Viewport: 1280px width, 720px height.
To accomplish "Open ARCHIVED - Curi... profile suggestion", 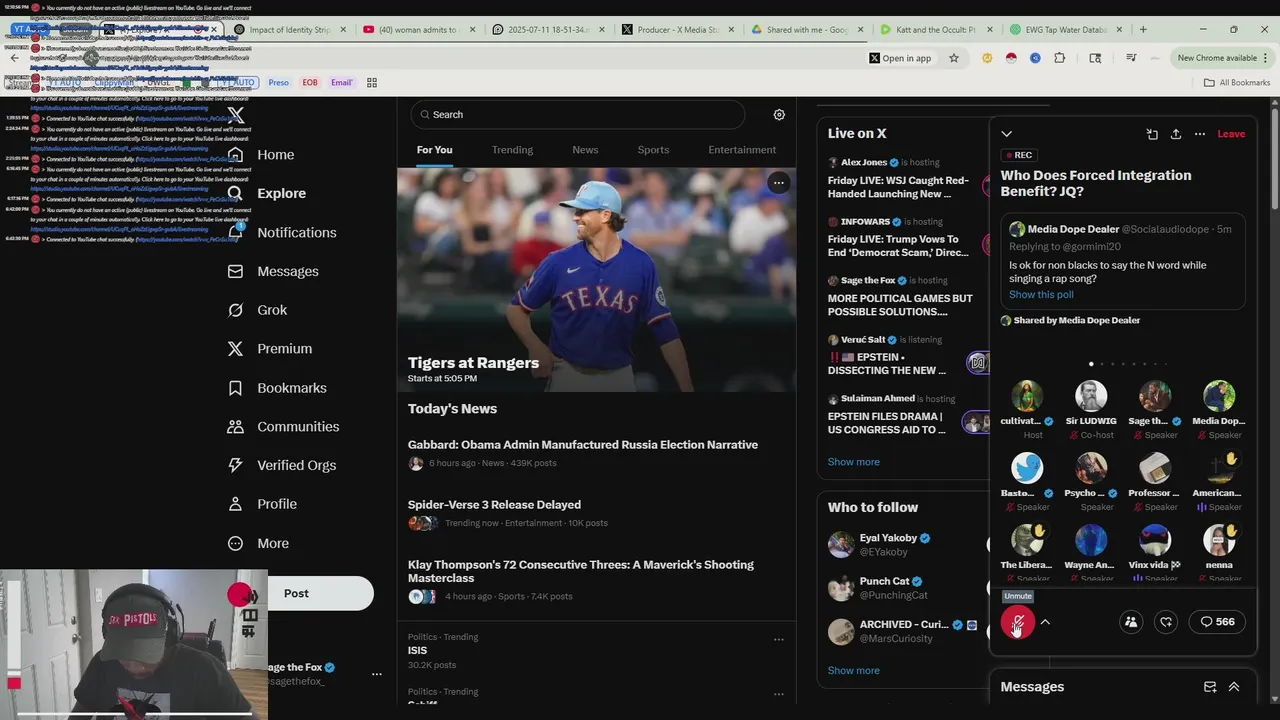I will 904,631.
